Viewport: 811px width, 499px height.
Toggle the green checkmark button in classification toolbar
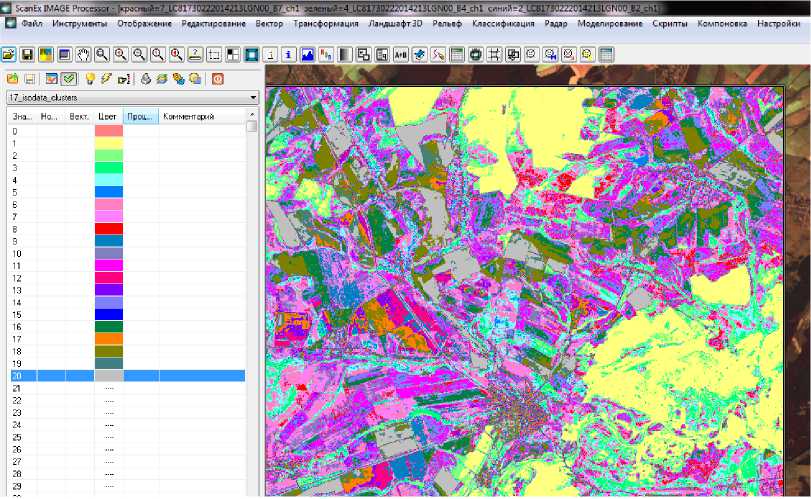(x=68, y=78)
